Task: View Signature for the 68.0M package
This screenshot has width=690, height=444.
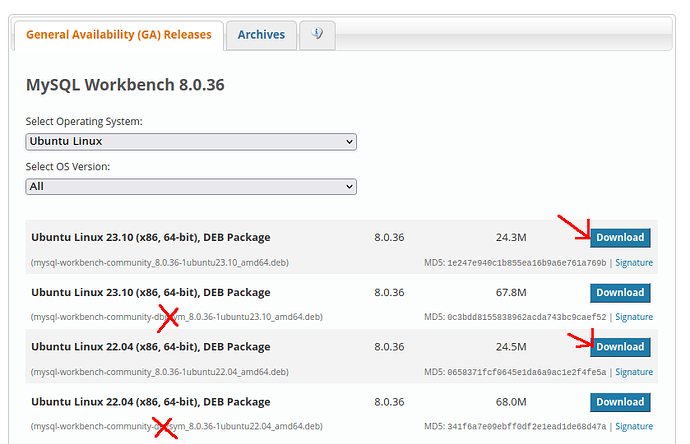Action: [x=634, y=426]
